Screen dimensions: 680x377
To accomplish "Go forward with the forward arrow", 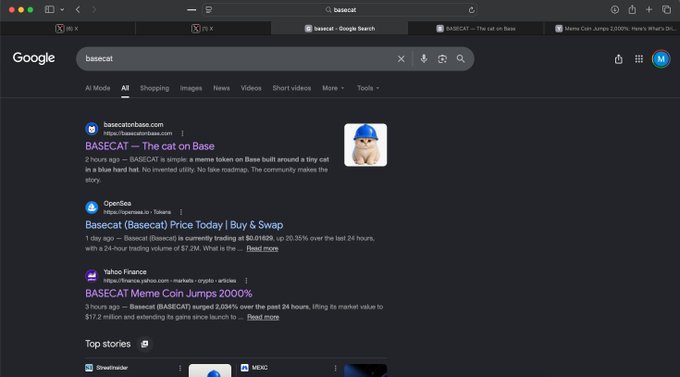I will coord(94,9).
